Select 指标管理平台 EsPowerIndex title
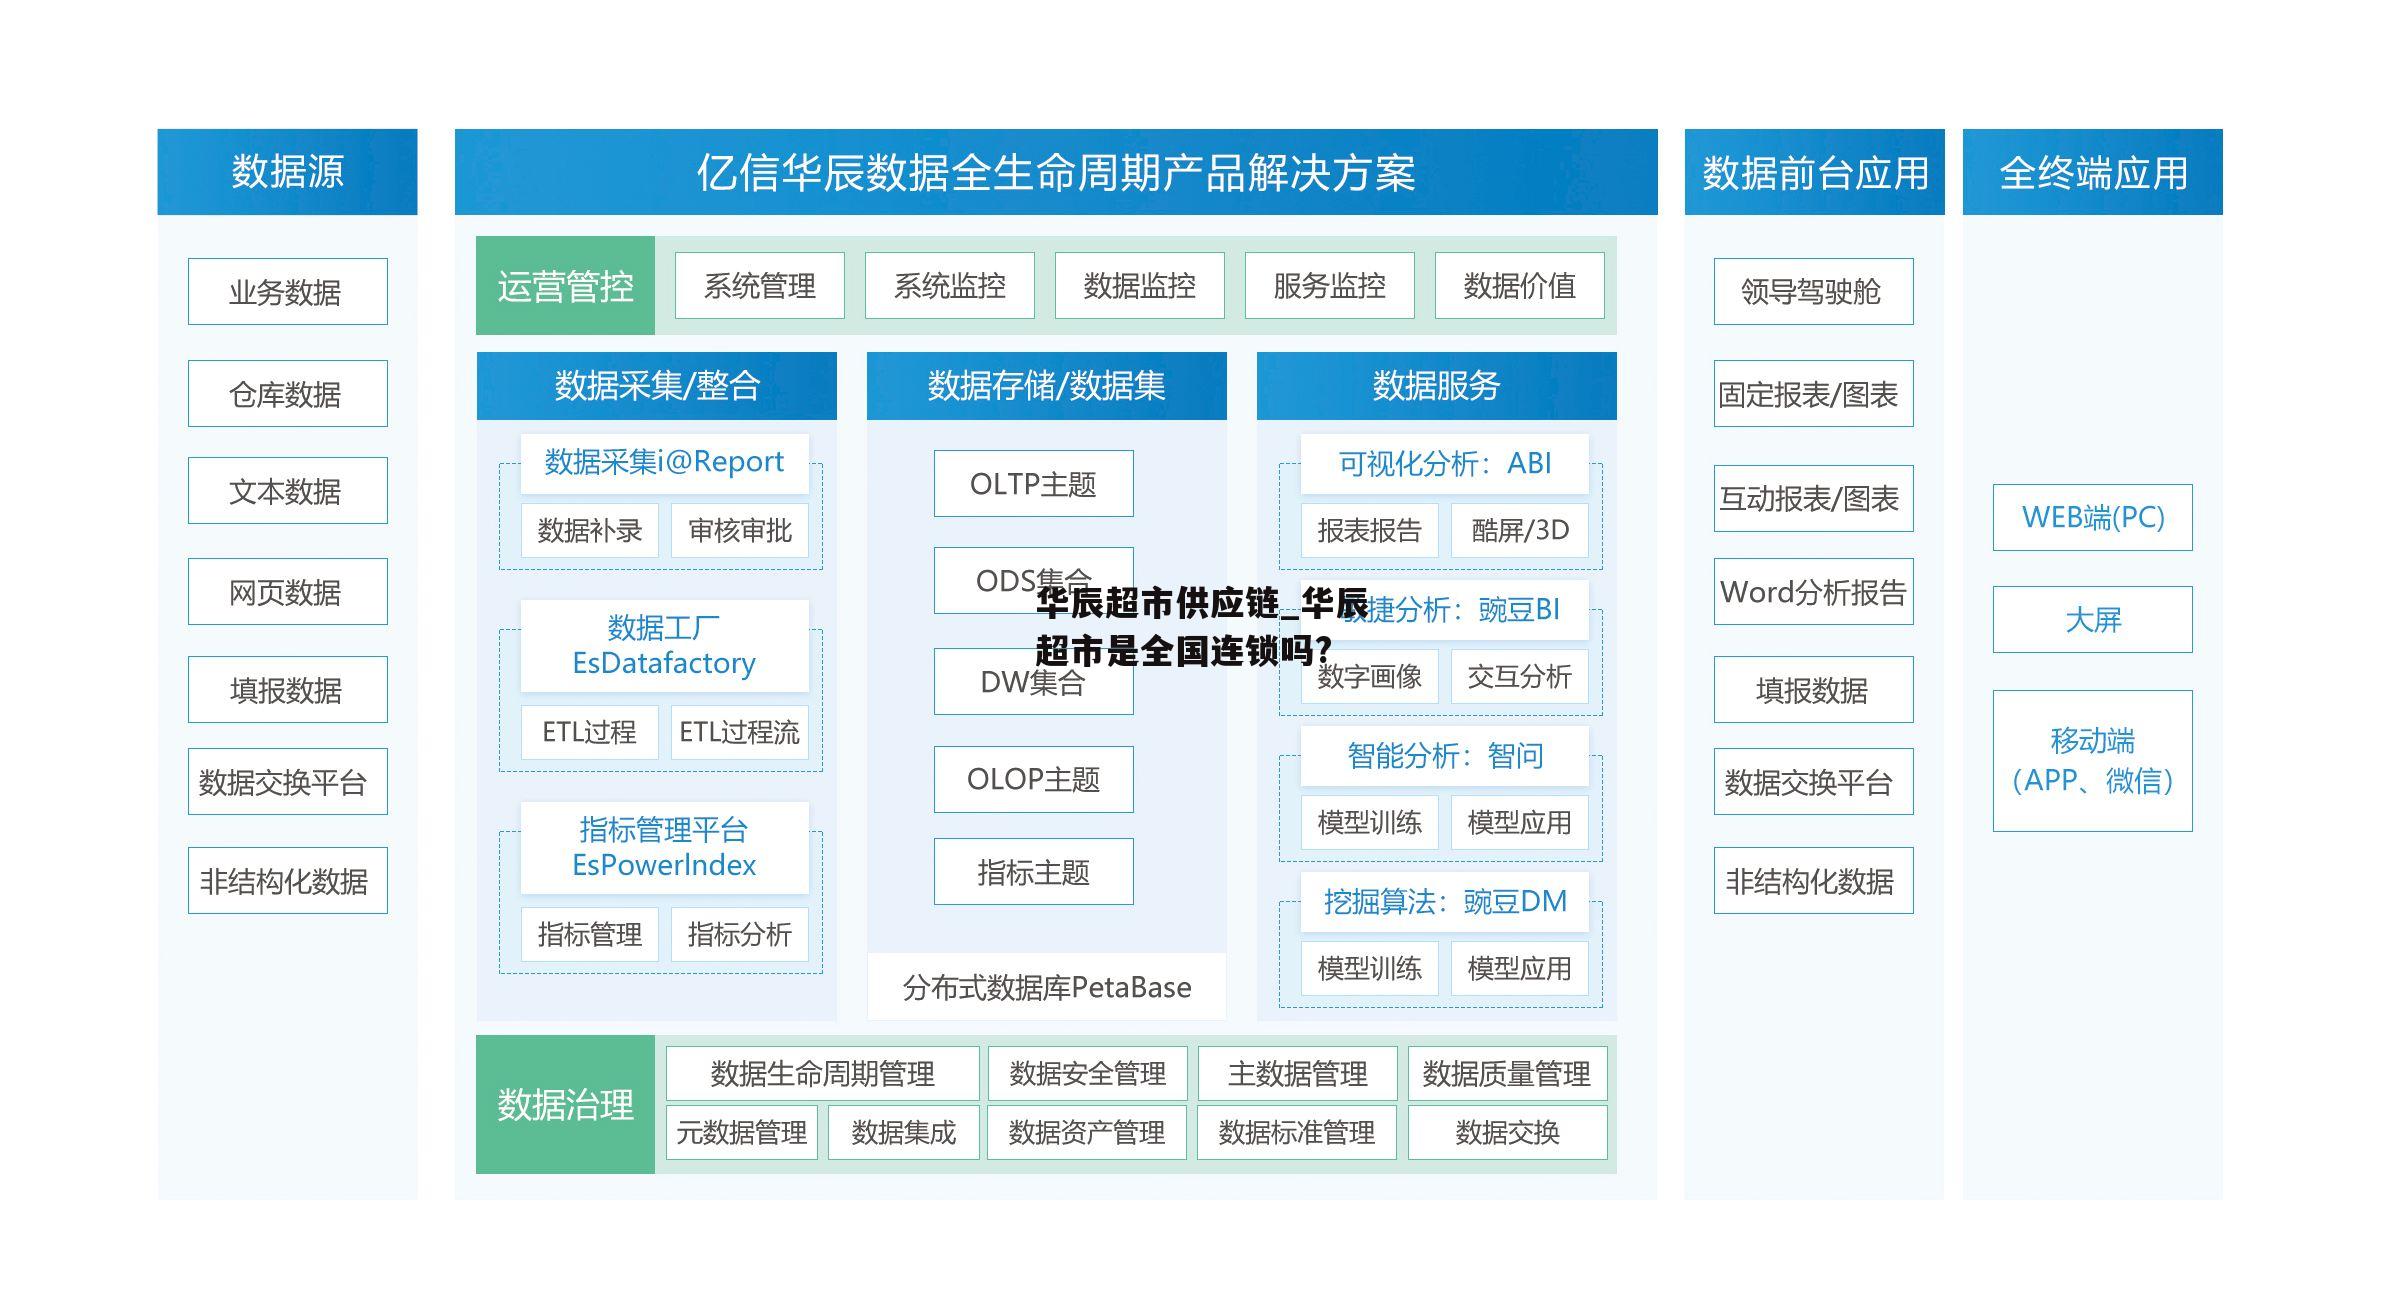The width and height of the screenshot is (2404, 1313). pos(665,847)
